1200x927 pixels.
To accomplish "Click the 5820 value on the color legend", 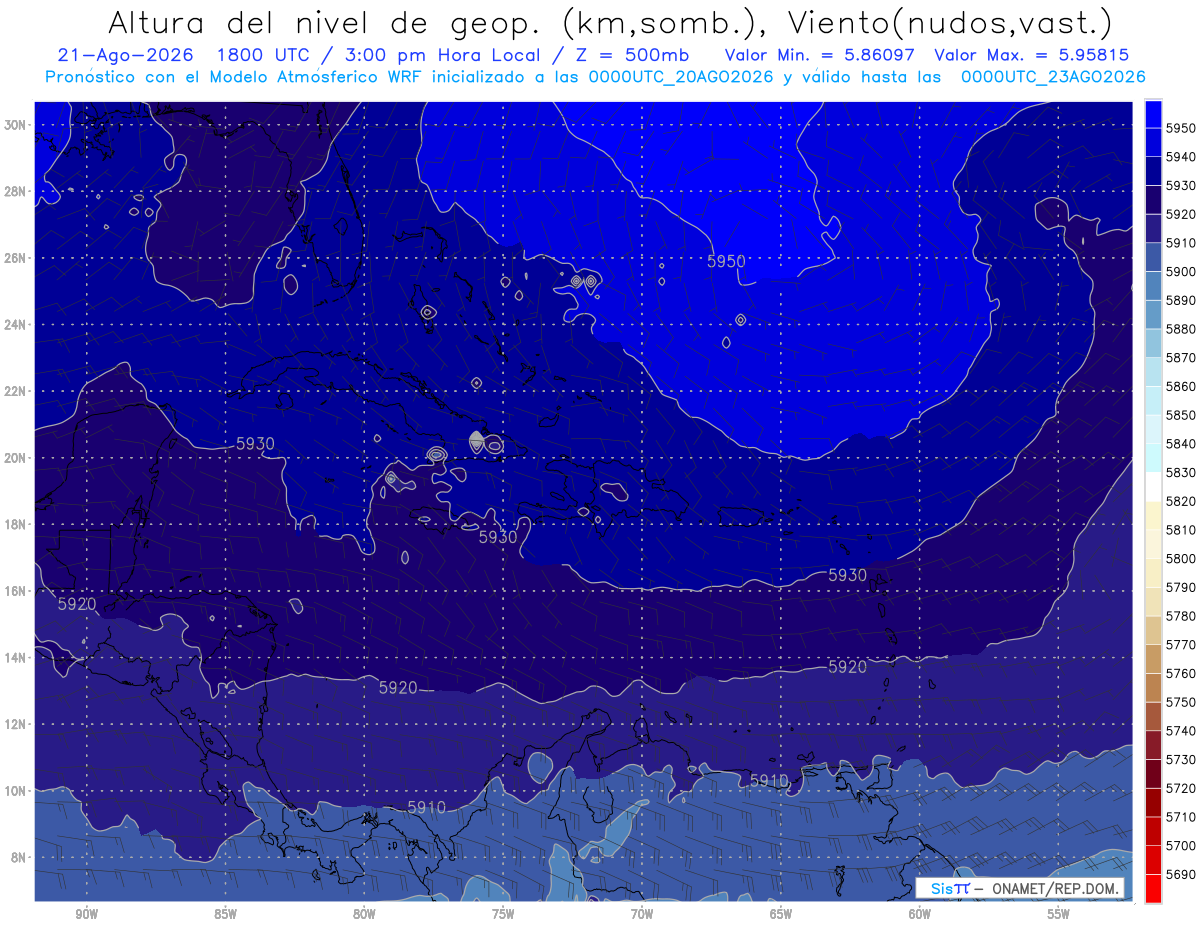I will click(1181, 501).
